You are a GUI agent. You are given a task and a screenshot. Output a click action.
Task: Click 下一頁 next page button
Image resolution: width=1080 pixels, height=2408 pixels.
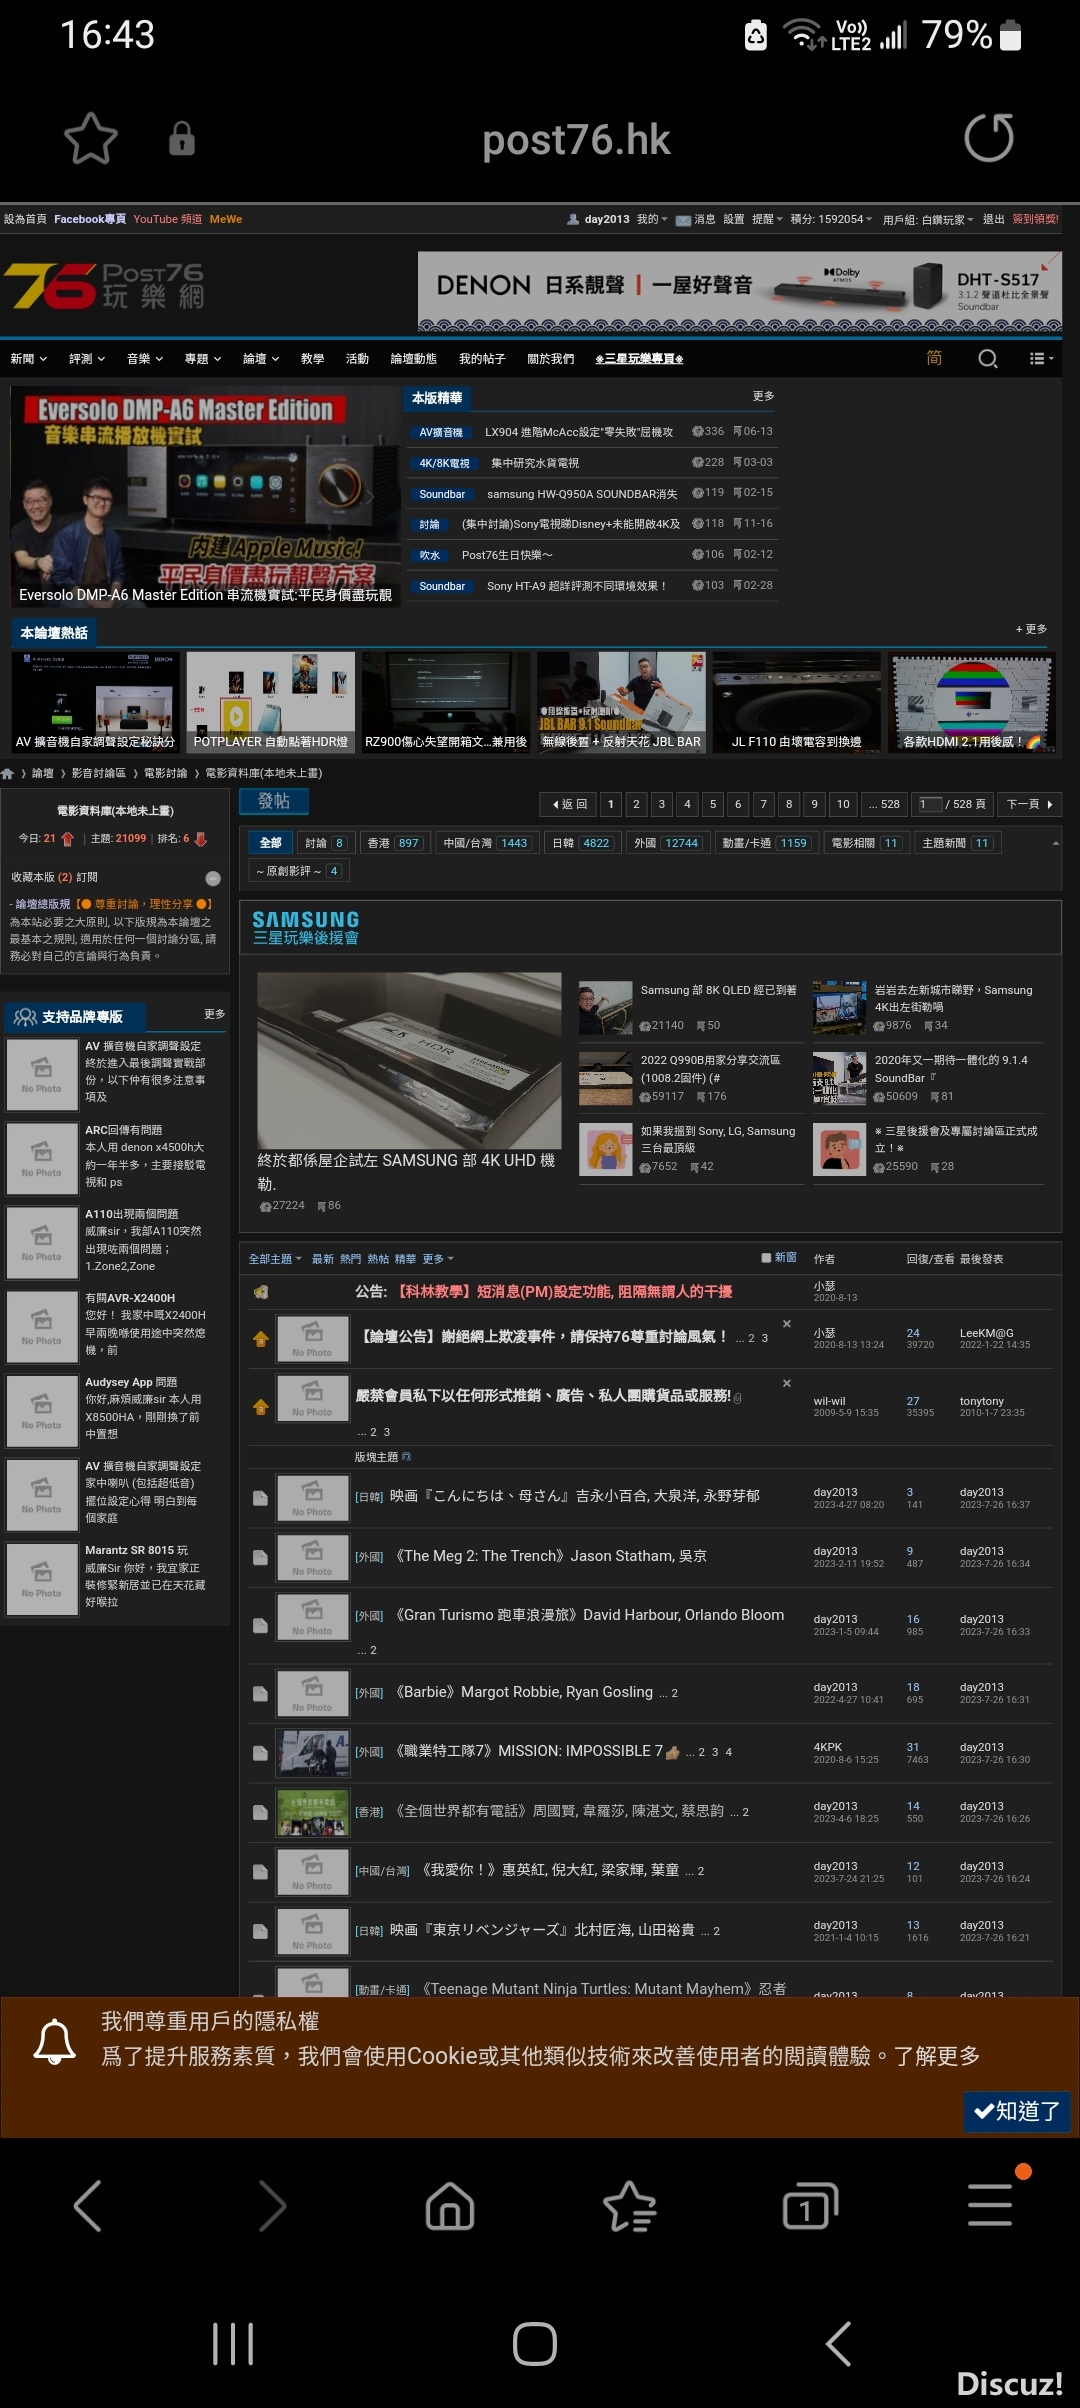tap(1029, 804)
